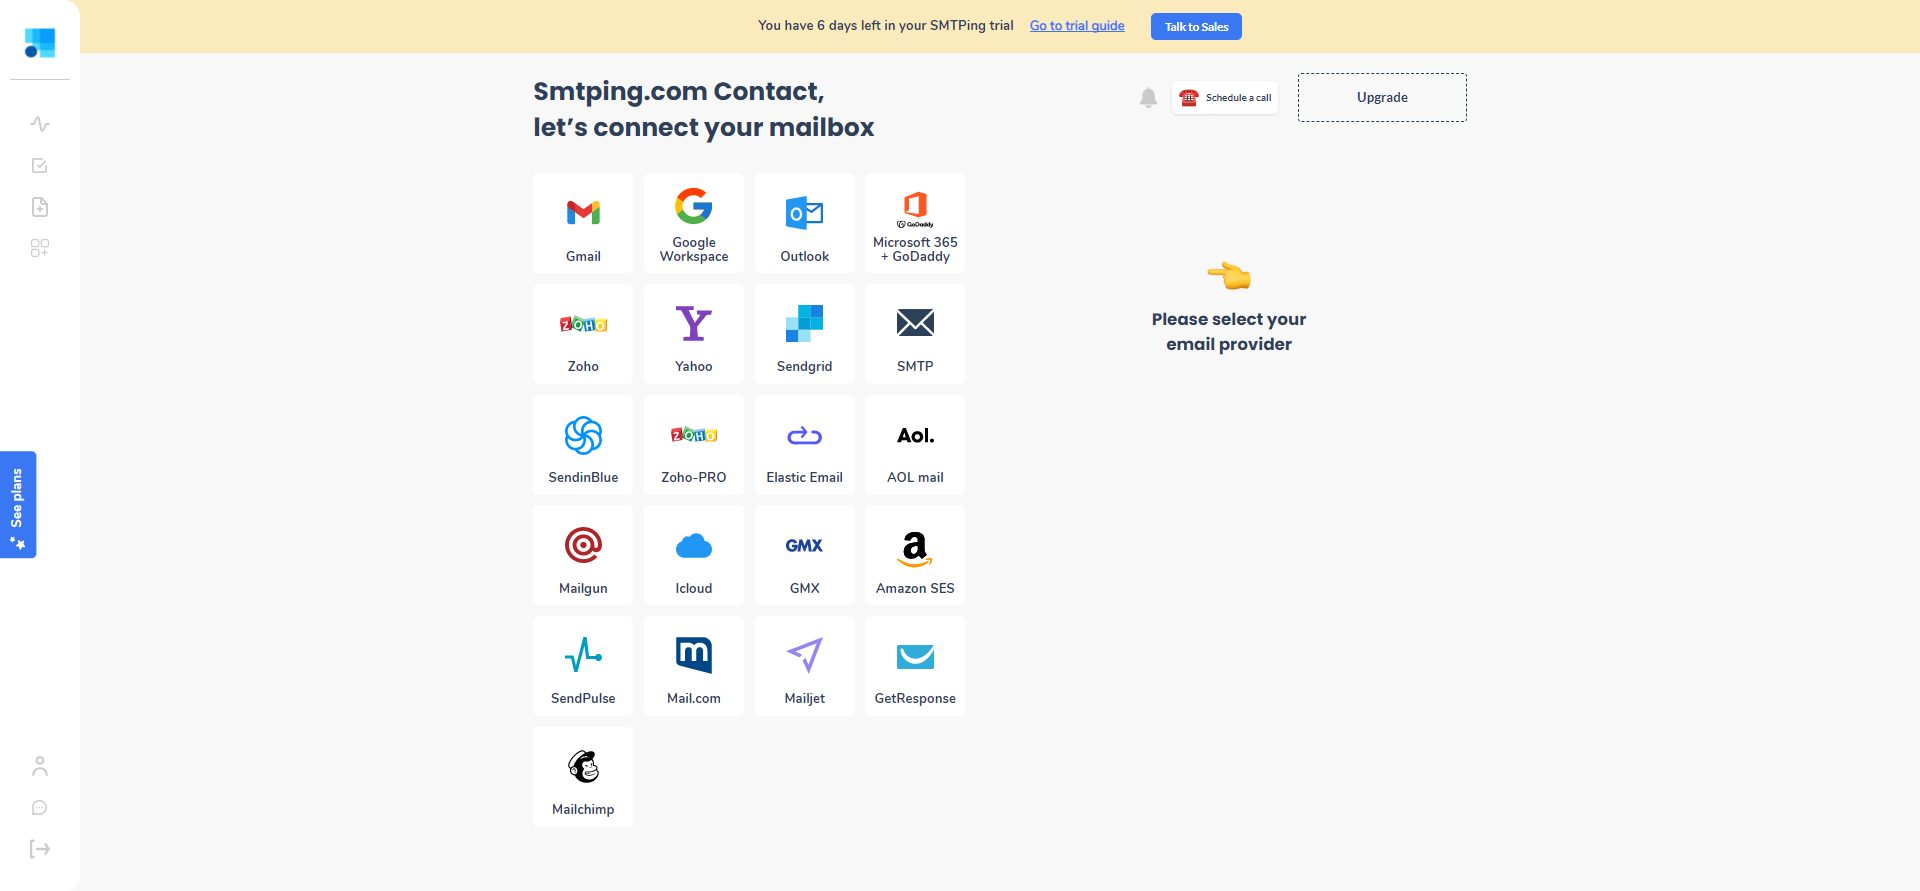Choose the Yahoo provider tile
The height and width of the screenshot is (891, 1920).
tap(694, 334)
